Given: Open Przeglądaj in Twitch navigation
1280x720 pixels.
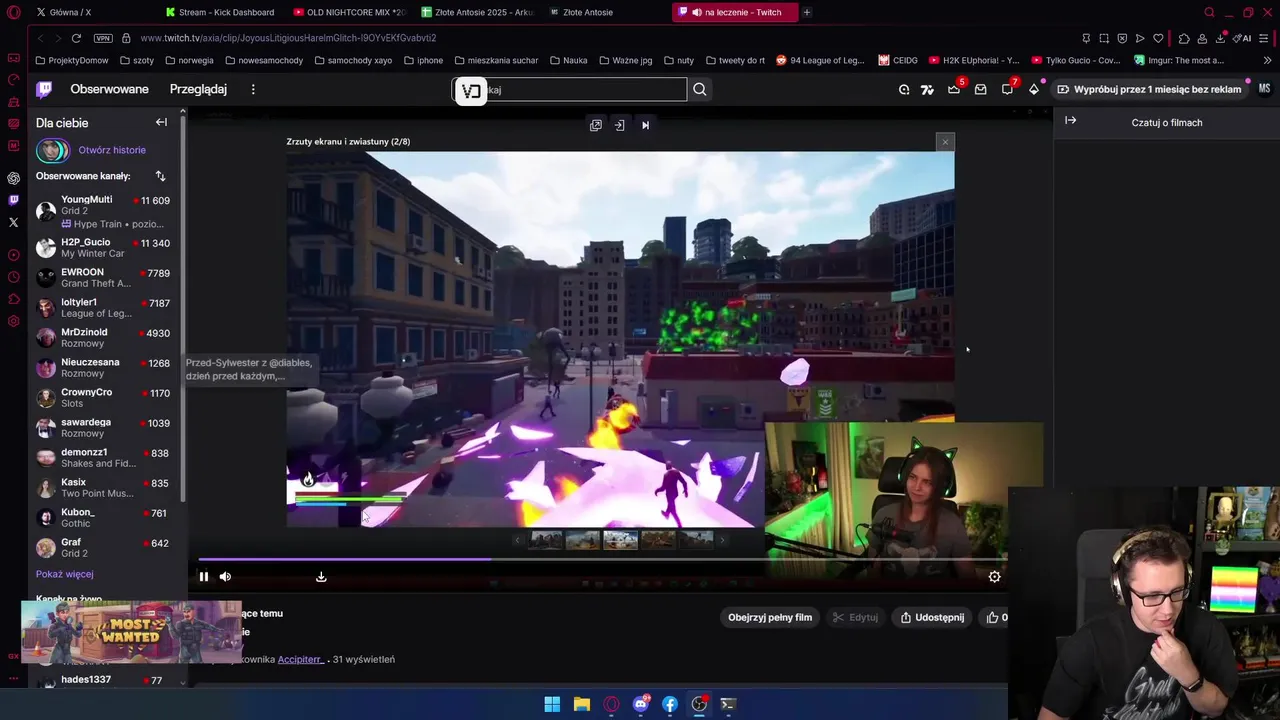Looking at the screenshot, I should pos(198,89).
